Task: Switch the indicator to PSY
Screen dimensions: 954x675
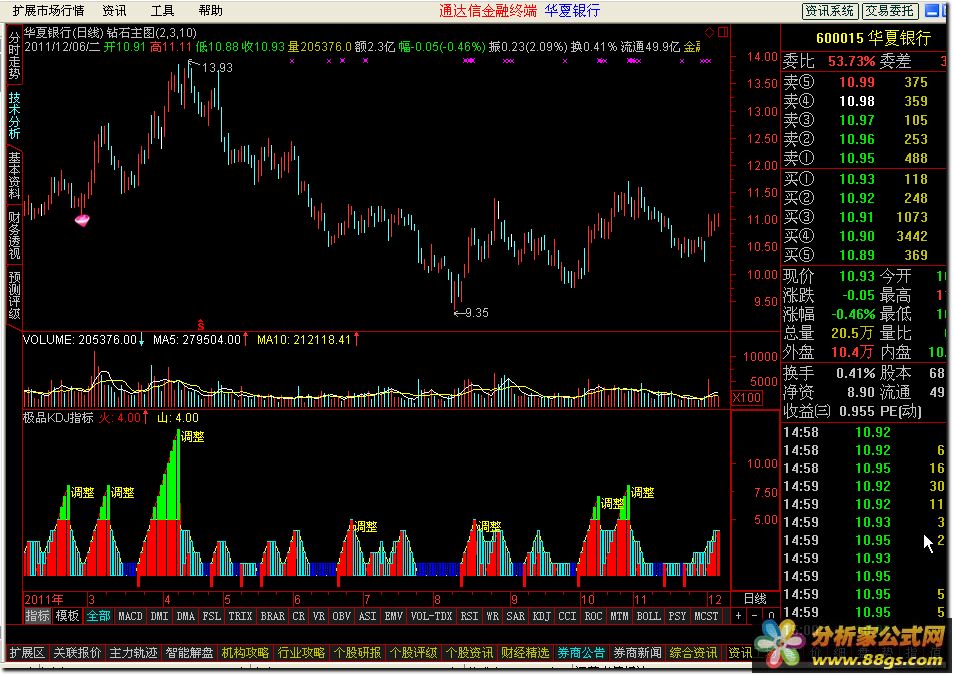Action: [677, 616]
